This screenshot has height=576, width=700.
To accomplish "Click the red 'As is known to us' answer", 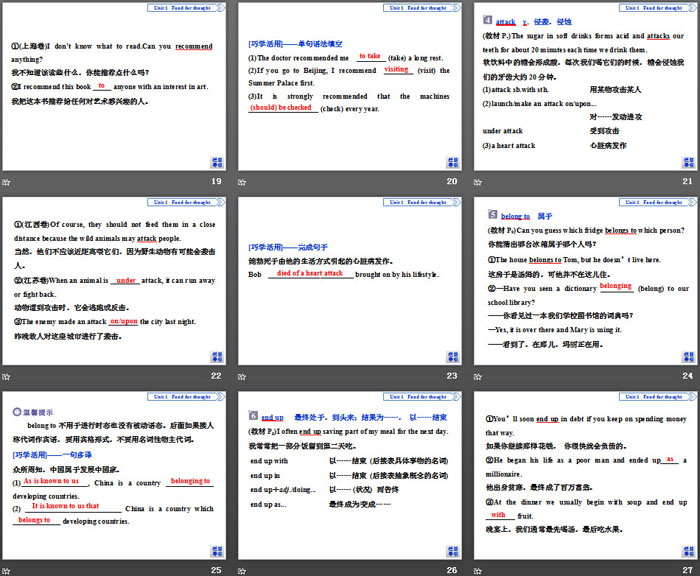I will click(51, 481).
